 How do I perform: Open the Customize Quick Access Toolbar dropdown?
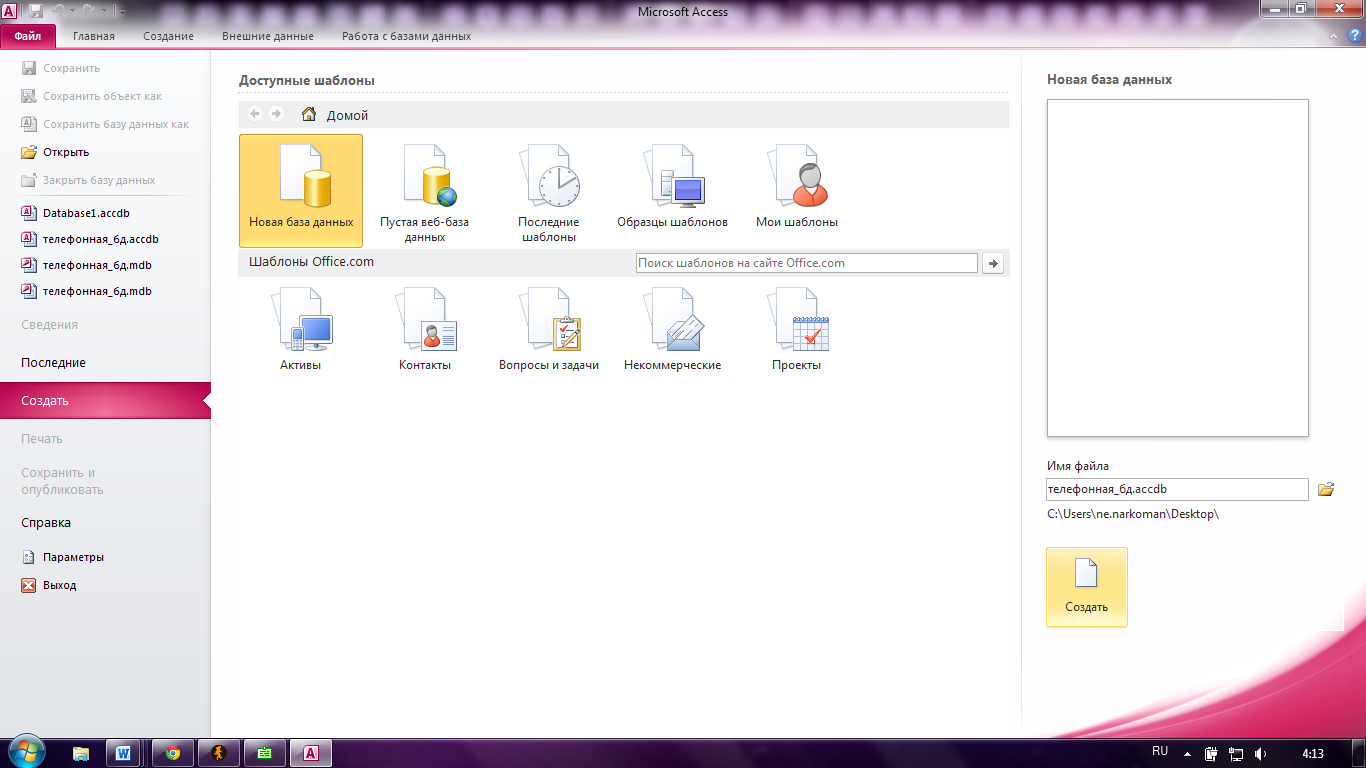[121, 11]
